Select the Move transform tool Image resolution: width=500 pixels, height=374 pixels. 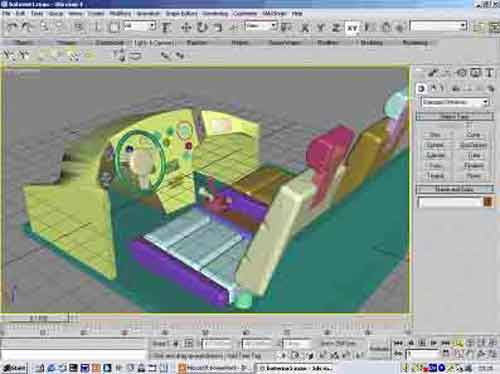click(x=186, y=27)
